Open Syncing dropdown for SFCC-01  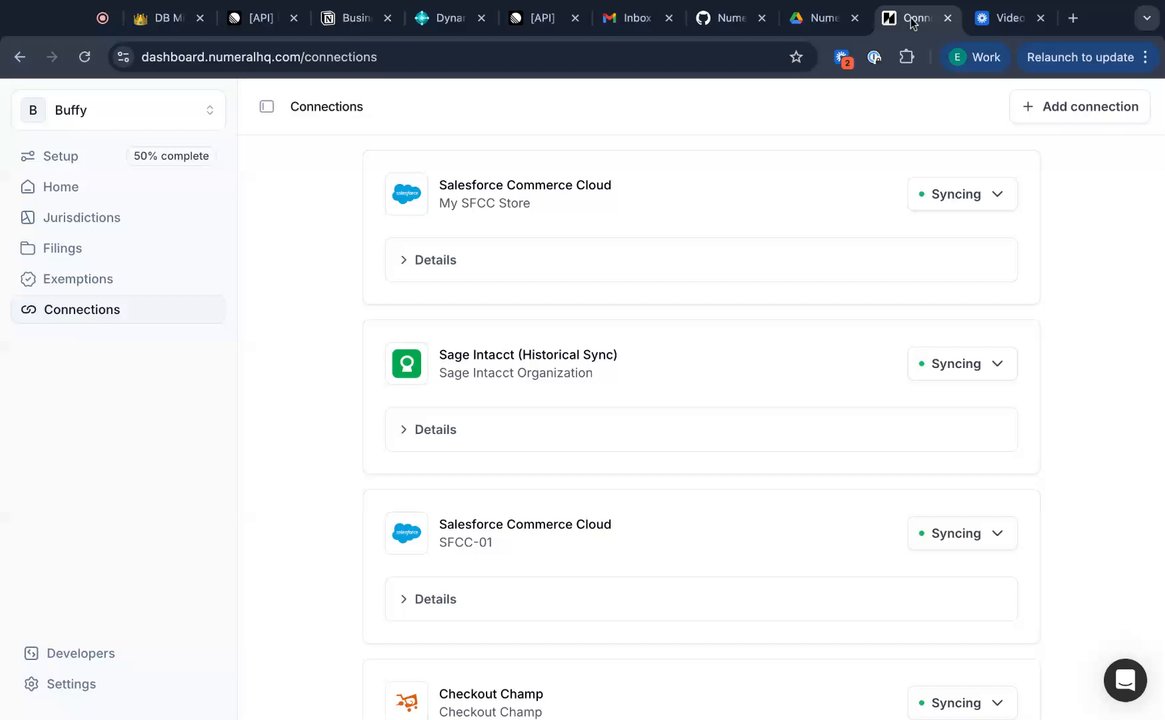pyautogui.click(x=962, y=533)
